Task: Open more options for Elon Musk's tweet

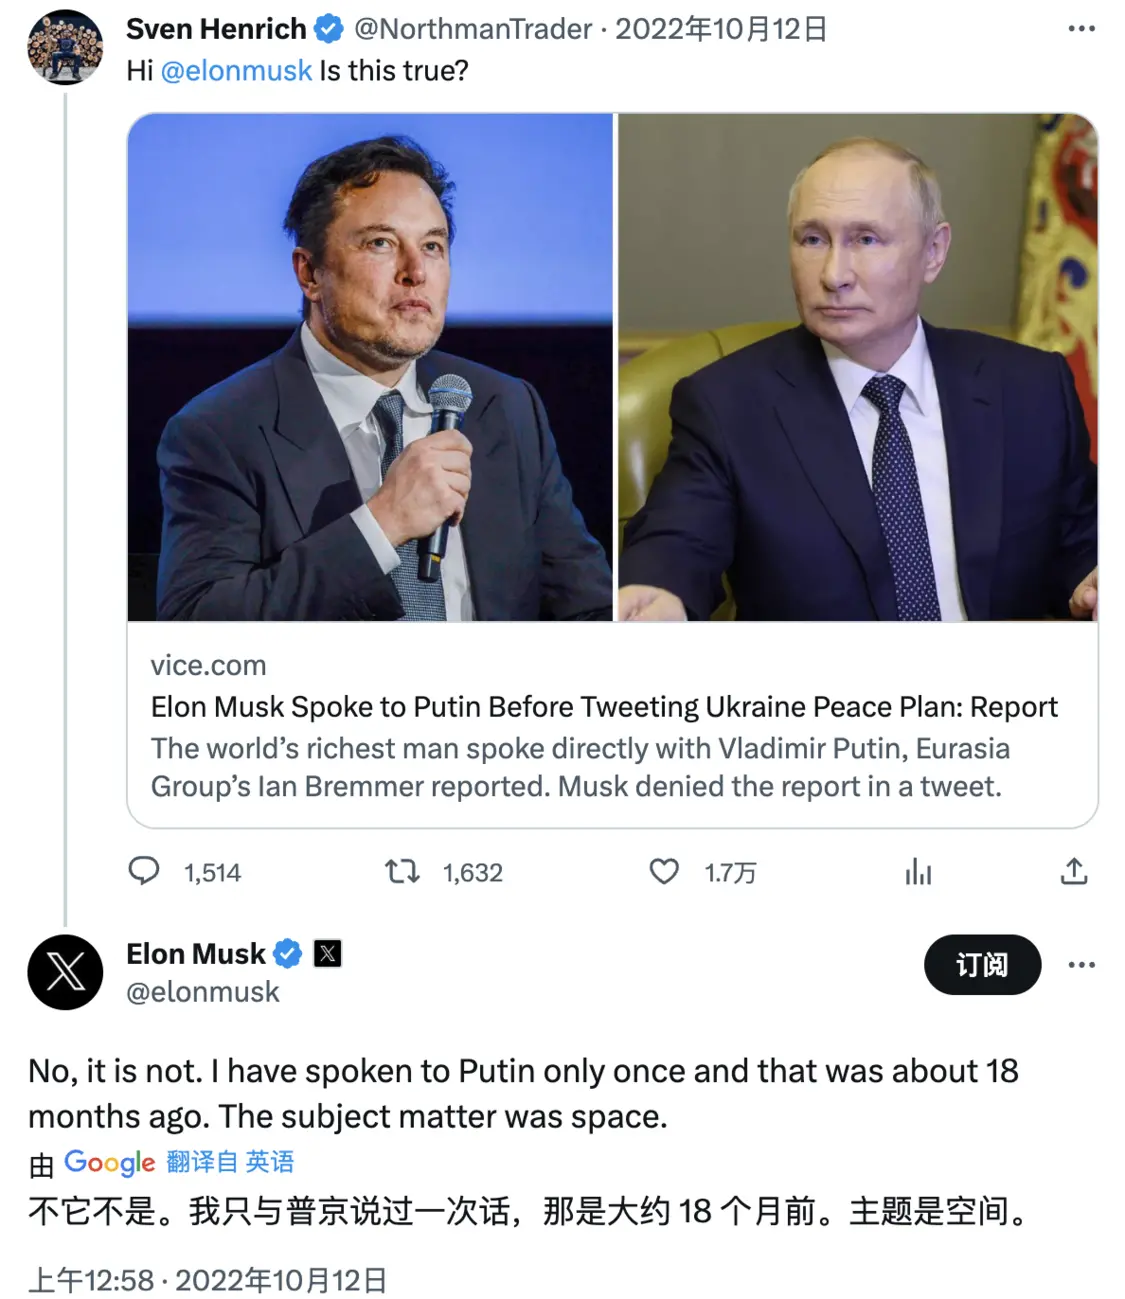Action: (x=1081, y=965)
